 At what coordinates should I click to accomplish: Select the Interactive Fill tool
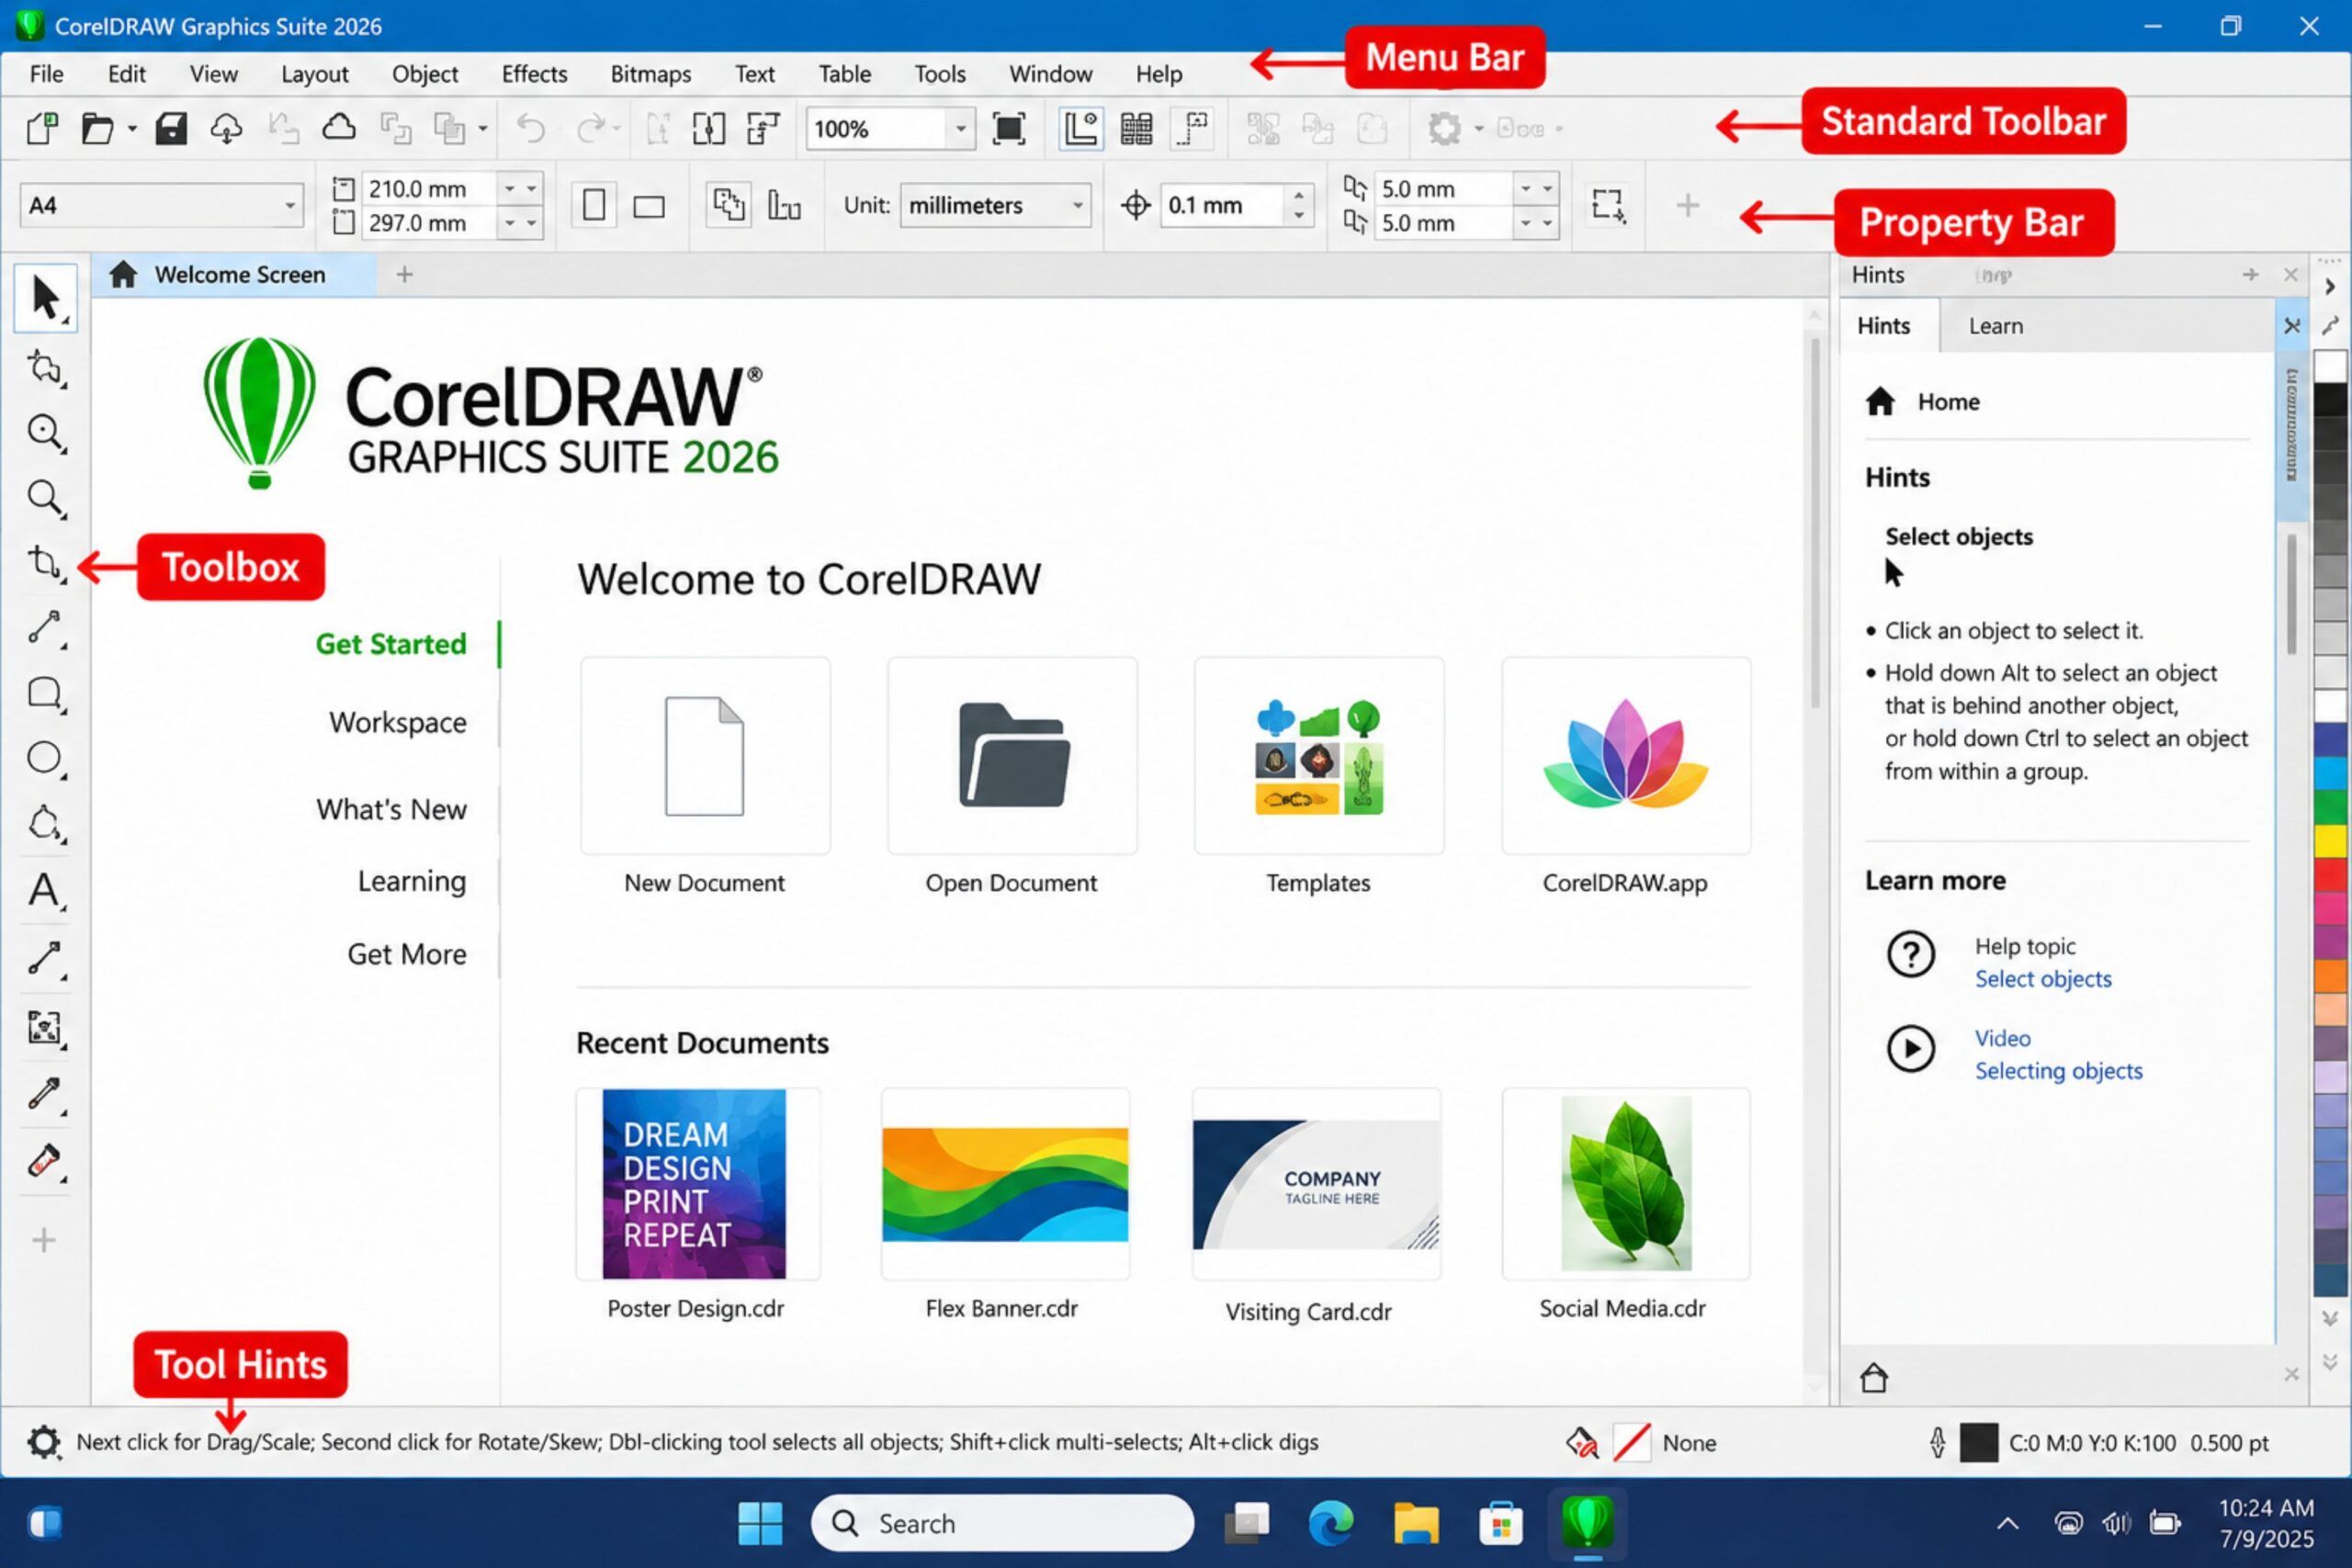(45, 1160)
